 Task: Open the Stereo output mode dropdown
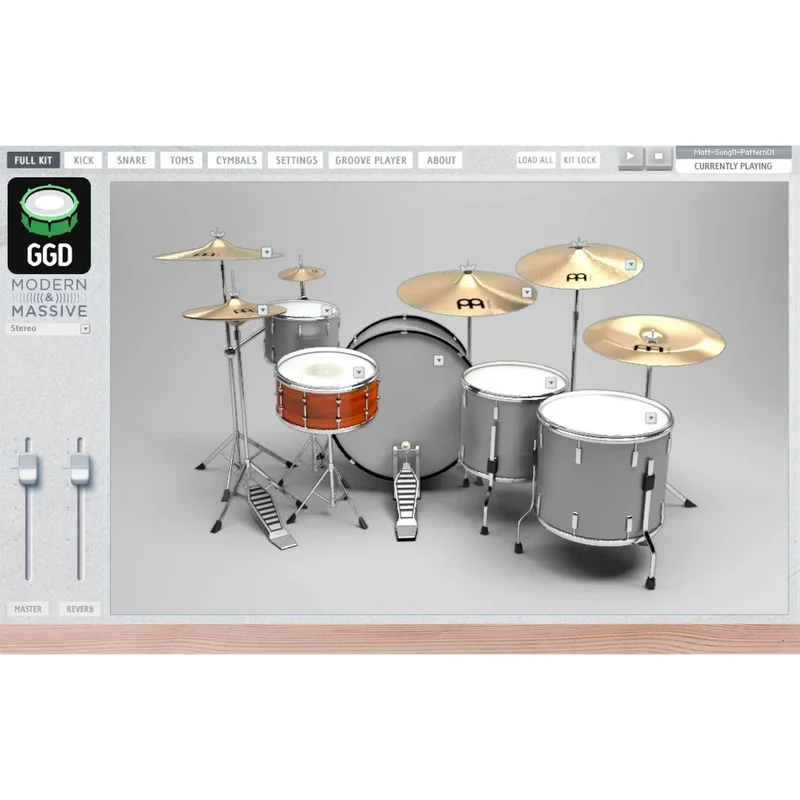click(x=49, y=329)
